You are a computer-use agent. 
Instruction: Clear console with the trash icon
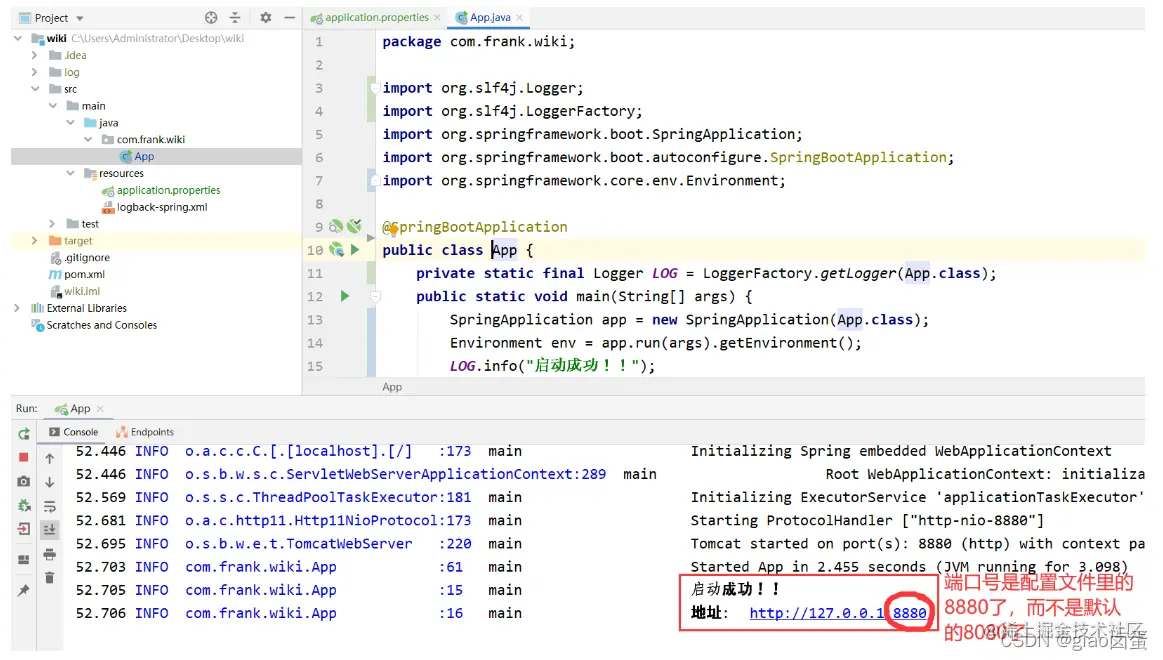(x=50, y=578)
